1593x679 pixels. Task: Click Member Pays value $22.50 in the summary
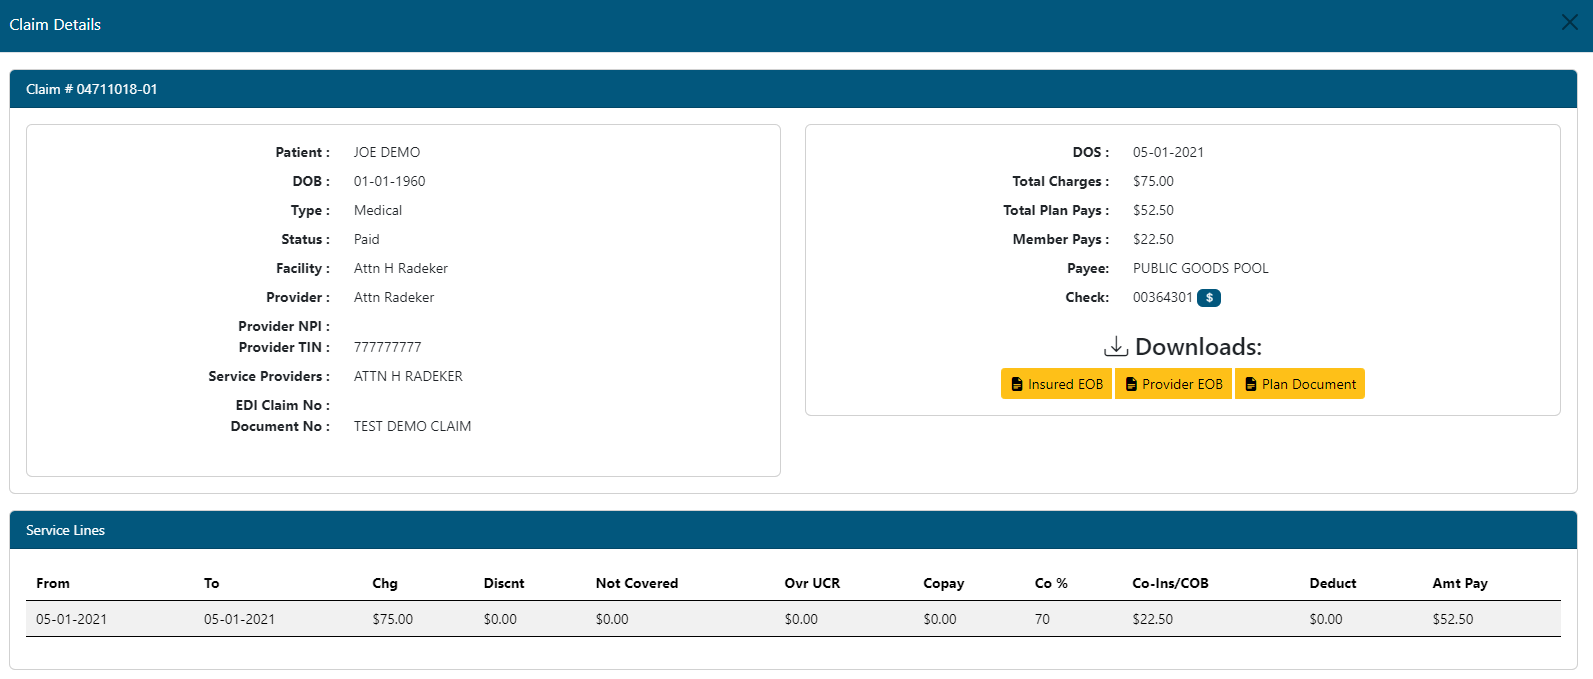click(1153, 239)
